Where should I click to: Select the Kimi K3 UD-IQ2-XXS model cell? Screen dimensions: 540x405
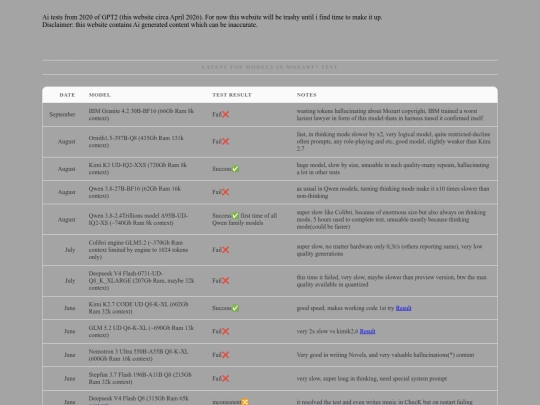137,169
